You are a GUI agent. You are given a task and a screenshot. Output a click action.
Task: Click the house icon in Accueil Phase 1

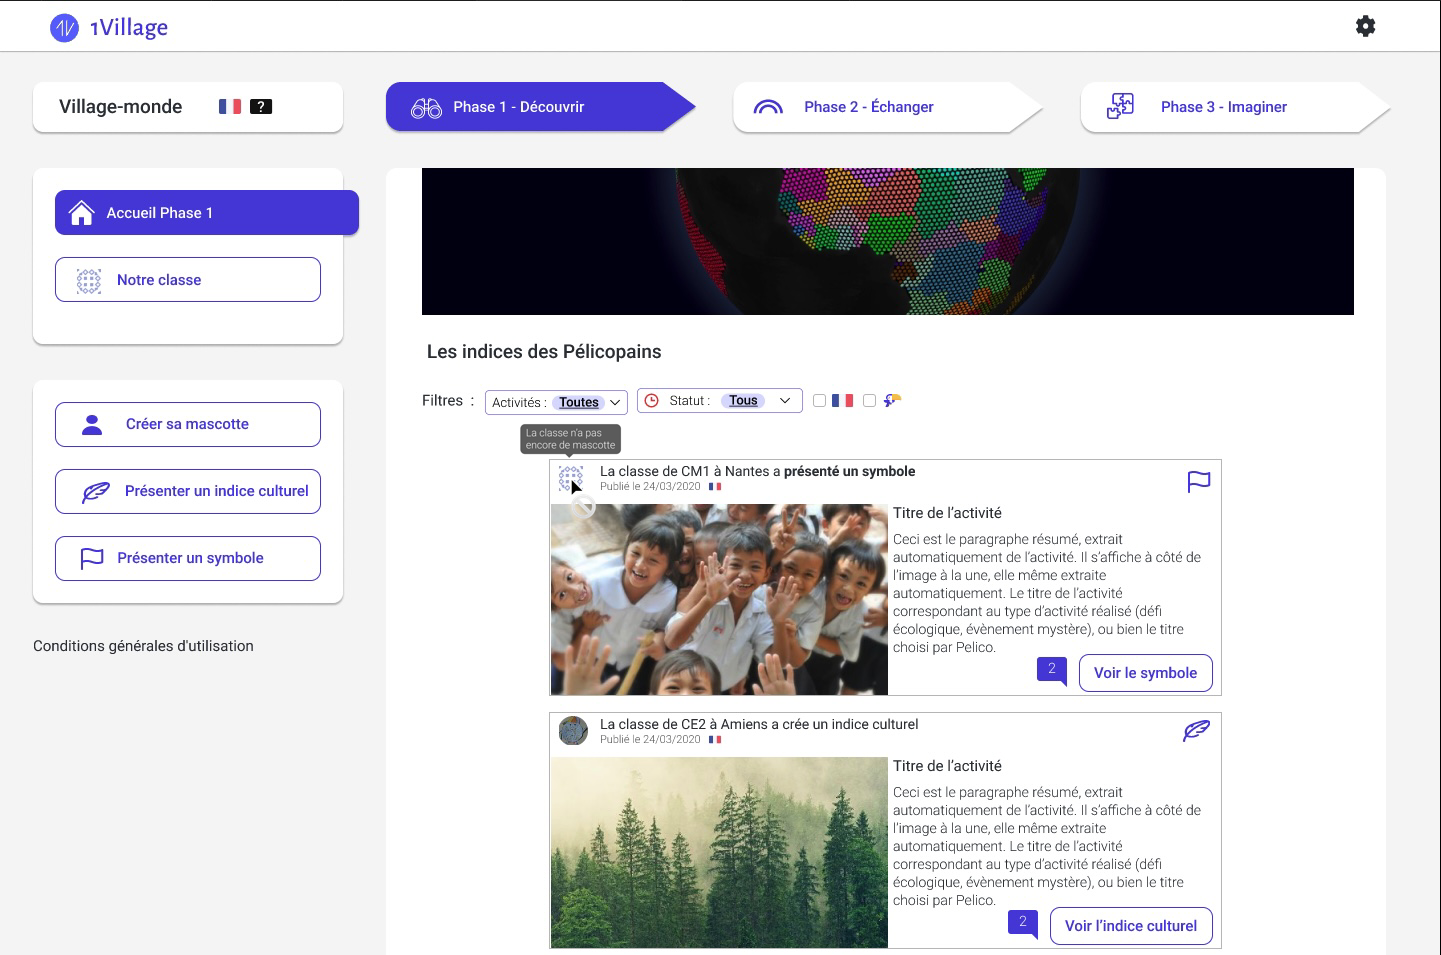point(81,213)
